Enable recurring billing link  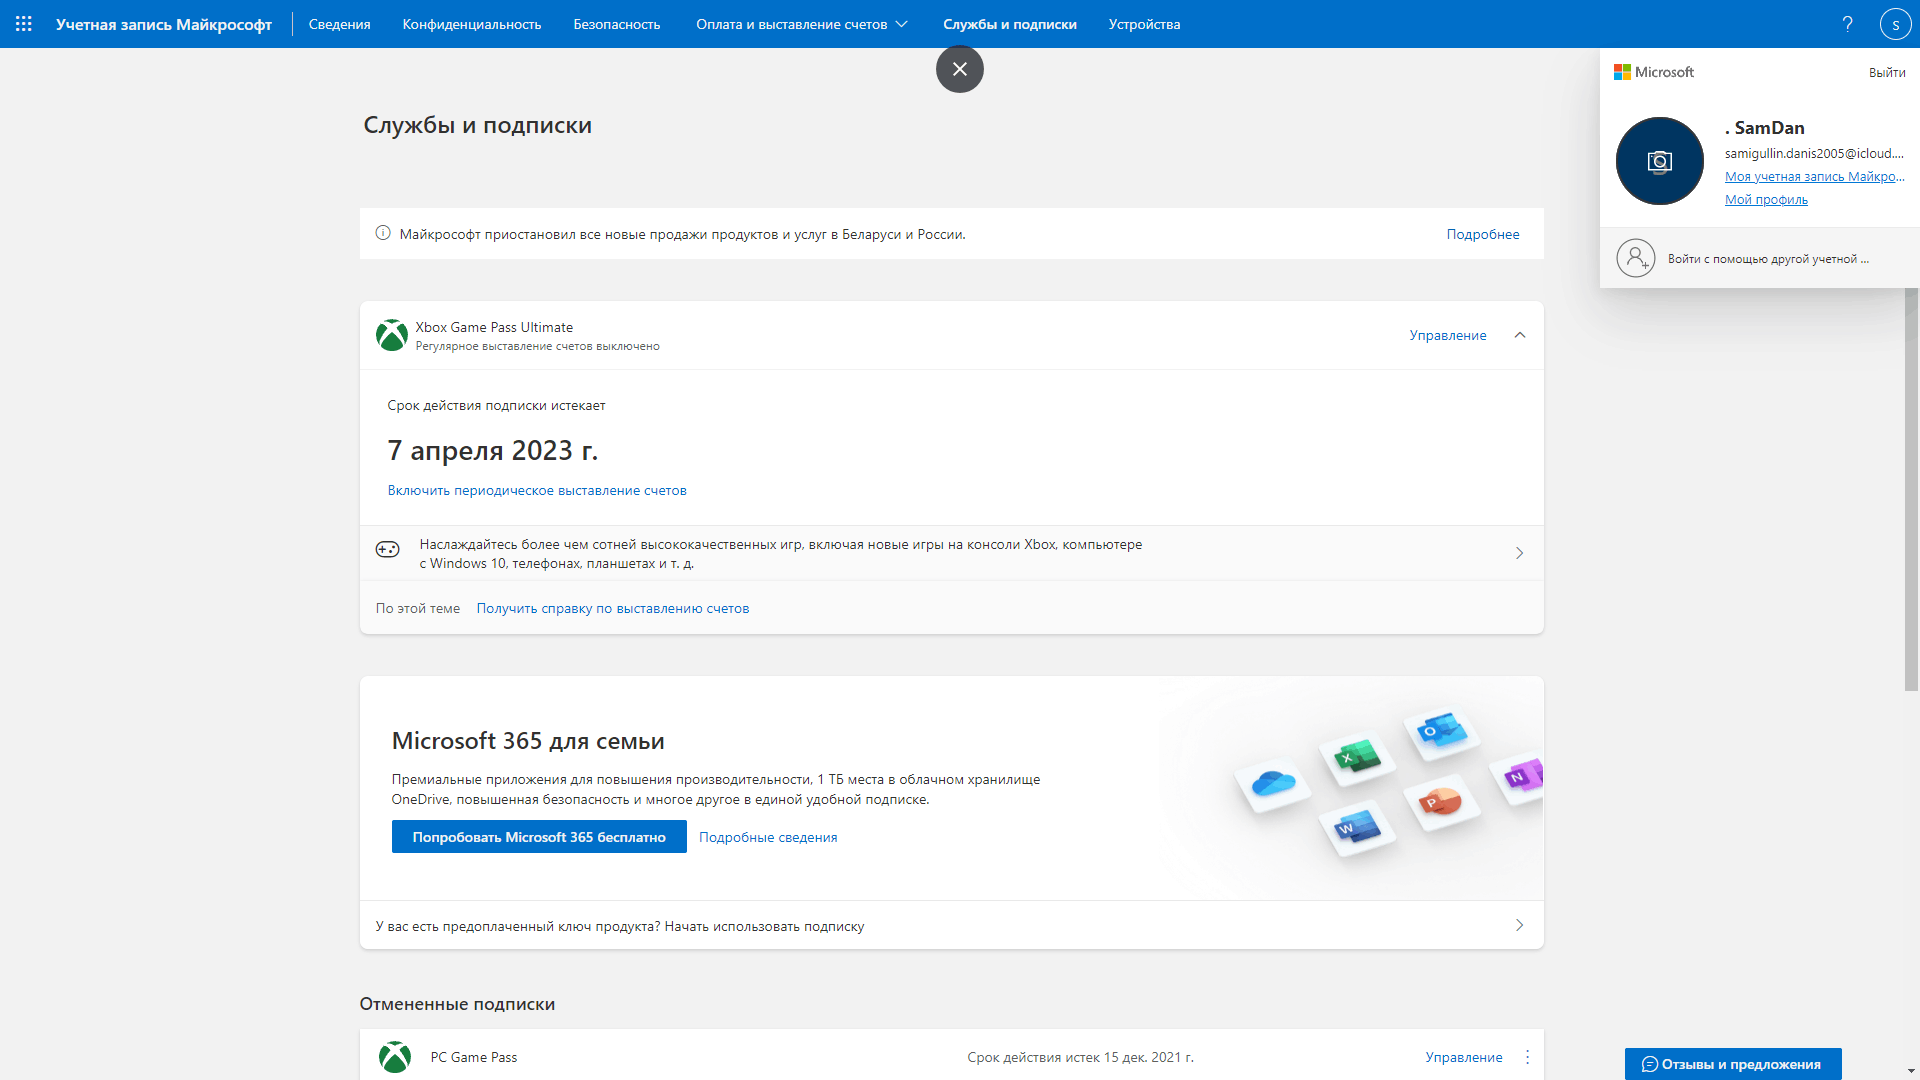point(537,490)
